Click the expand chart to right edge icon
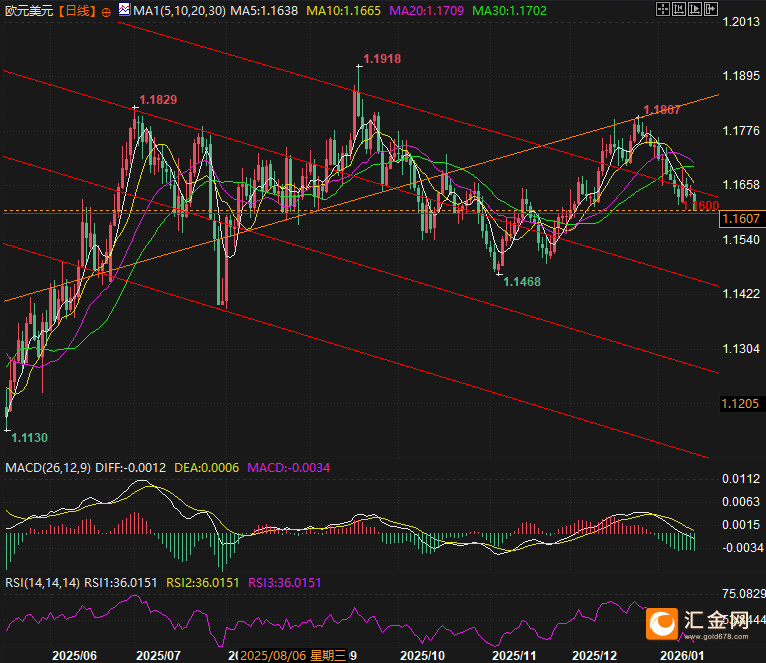Screen dimensions: 766x663 point(711,9)
